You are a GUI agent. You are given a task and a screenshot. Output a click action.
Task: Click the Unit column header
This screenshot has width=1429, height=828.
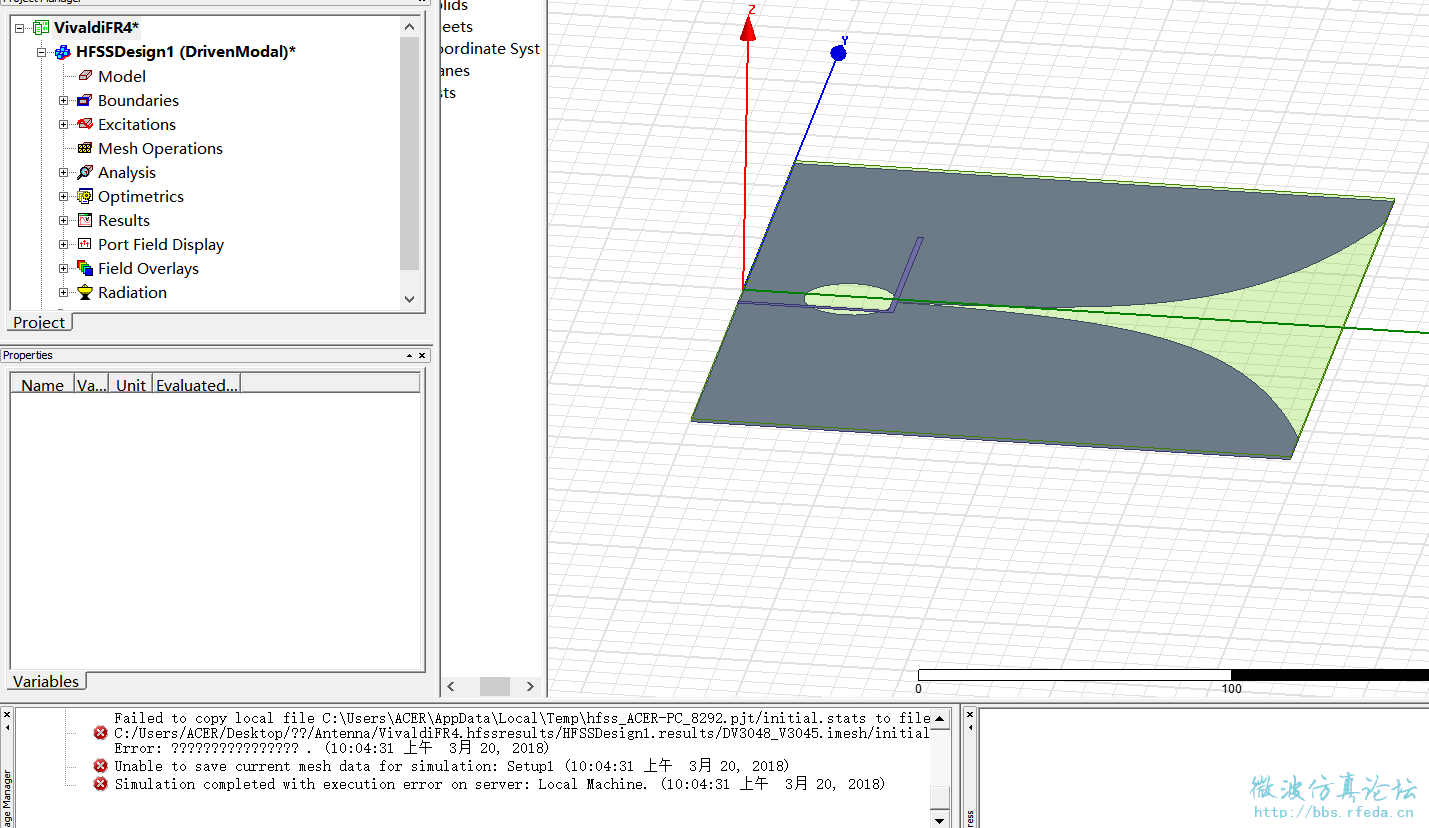[x=131, y=385]
